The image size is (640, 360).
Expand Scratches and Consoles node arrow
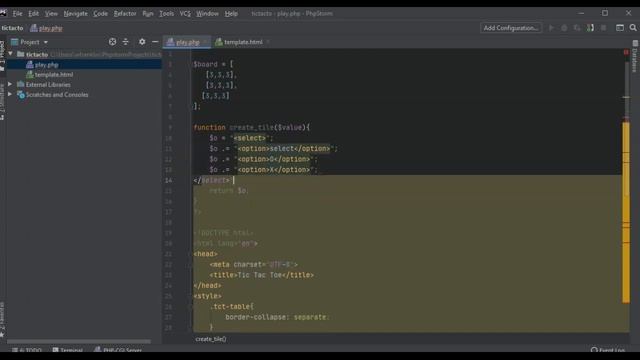point(10,94)
